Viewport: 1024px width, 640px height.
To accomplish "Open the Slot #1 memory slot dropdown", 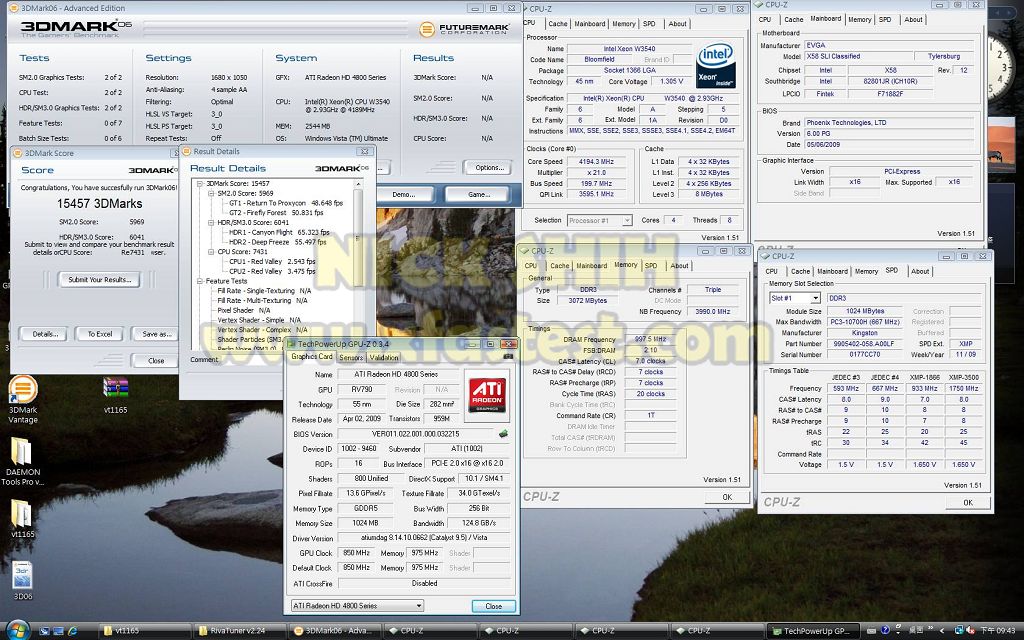I will pyautogui.click(x=794, y=298).
